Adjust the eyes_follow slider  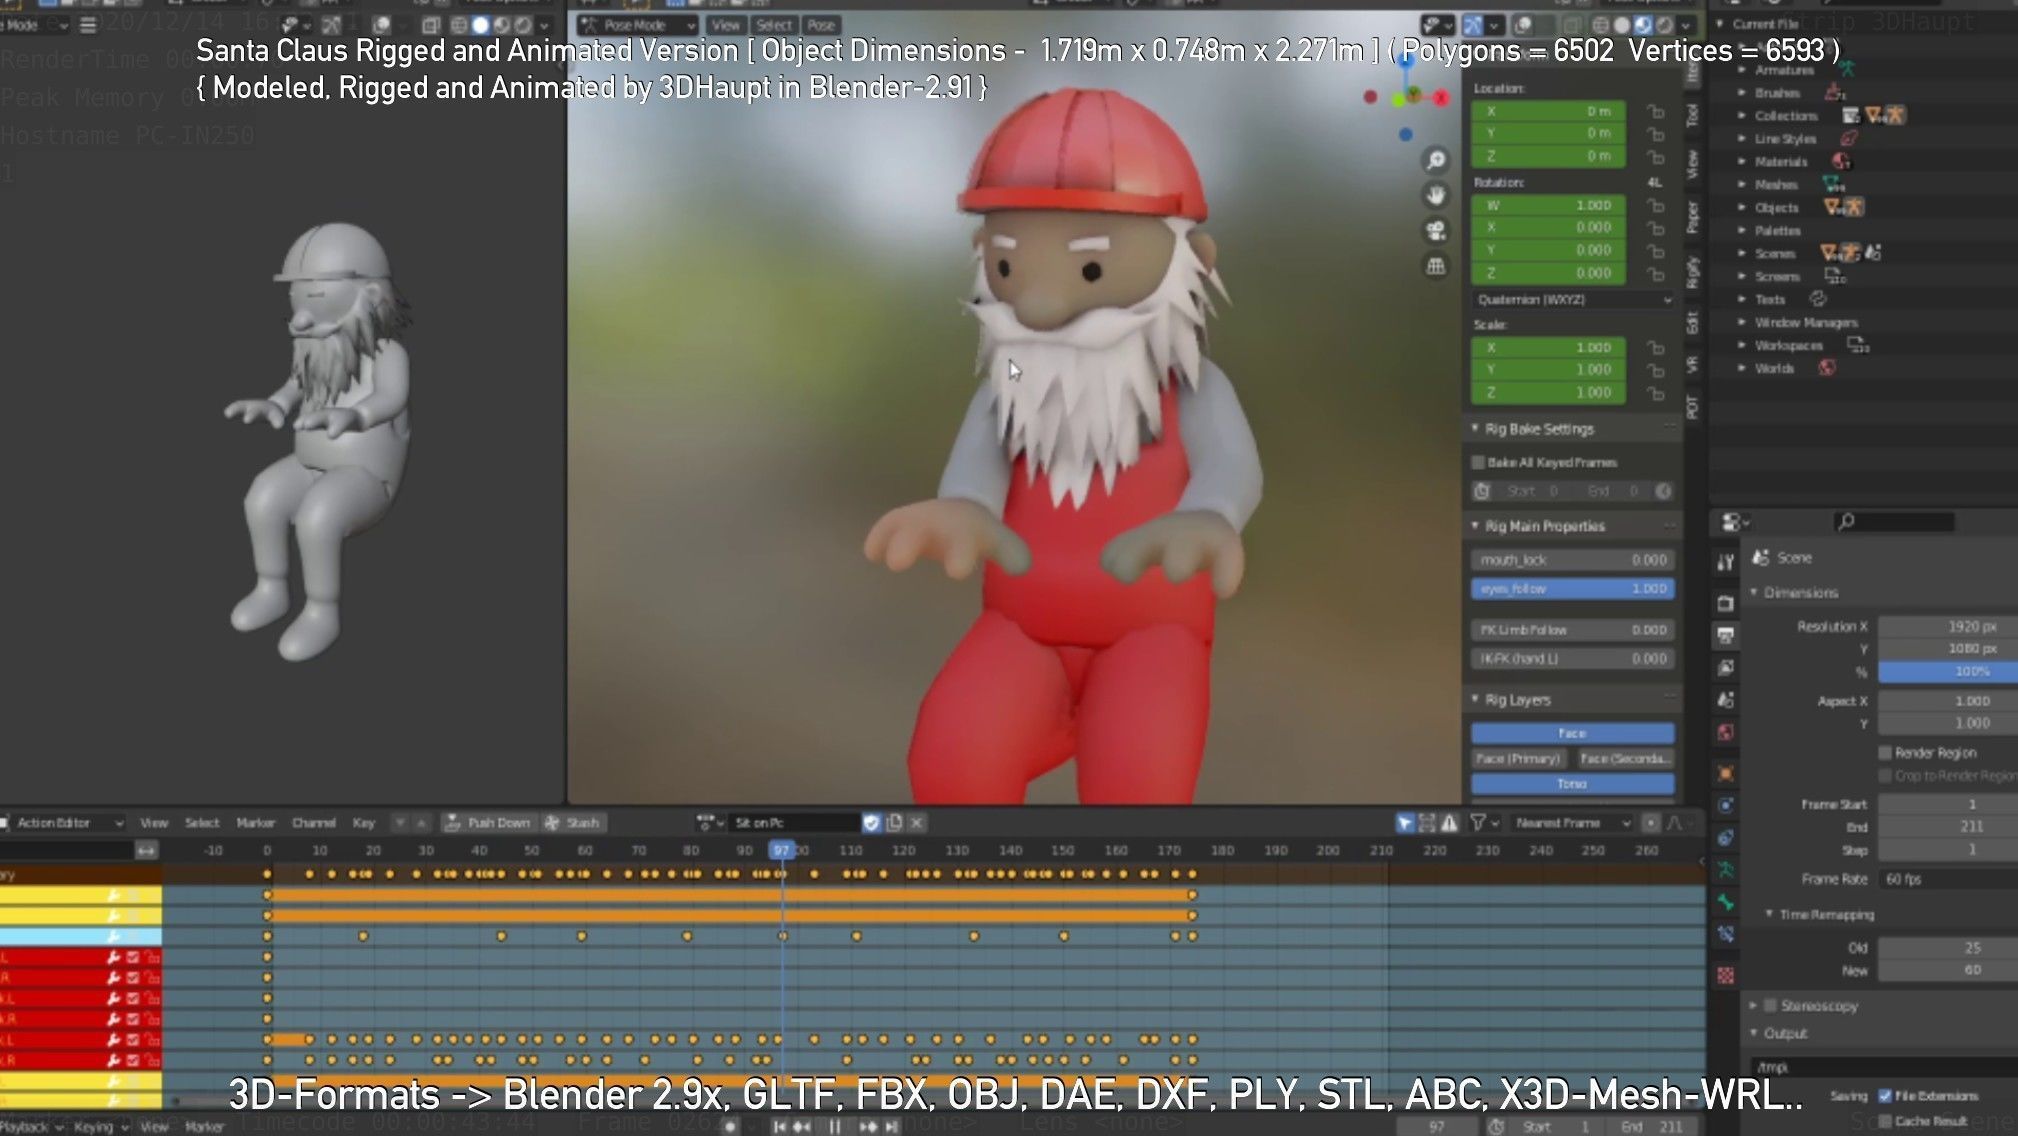[x=1572, y=589]
